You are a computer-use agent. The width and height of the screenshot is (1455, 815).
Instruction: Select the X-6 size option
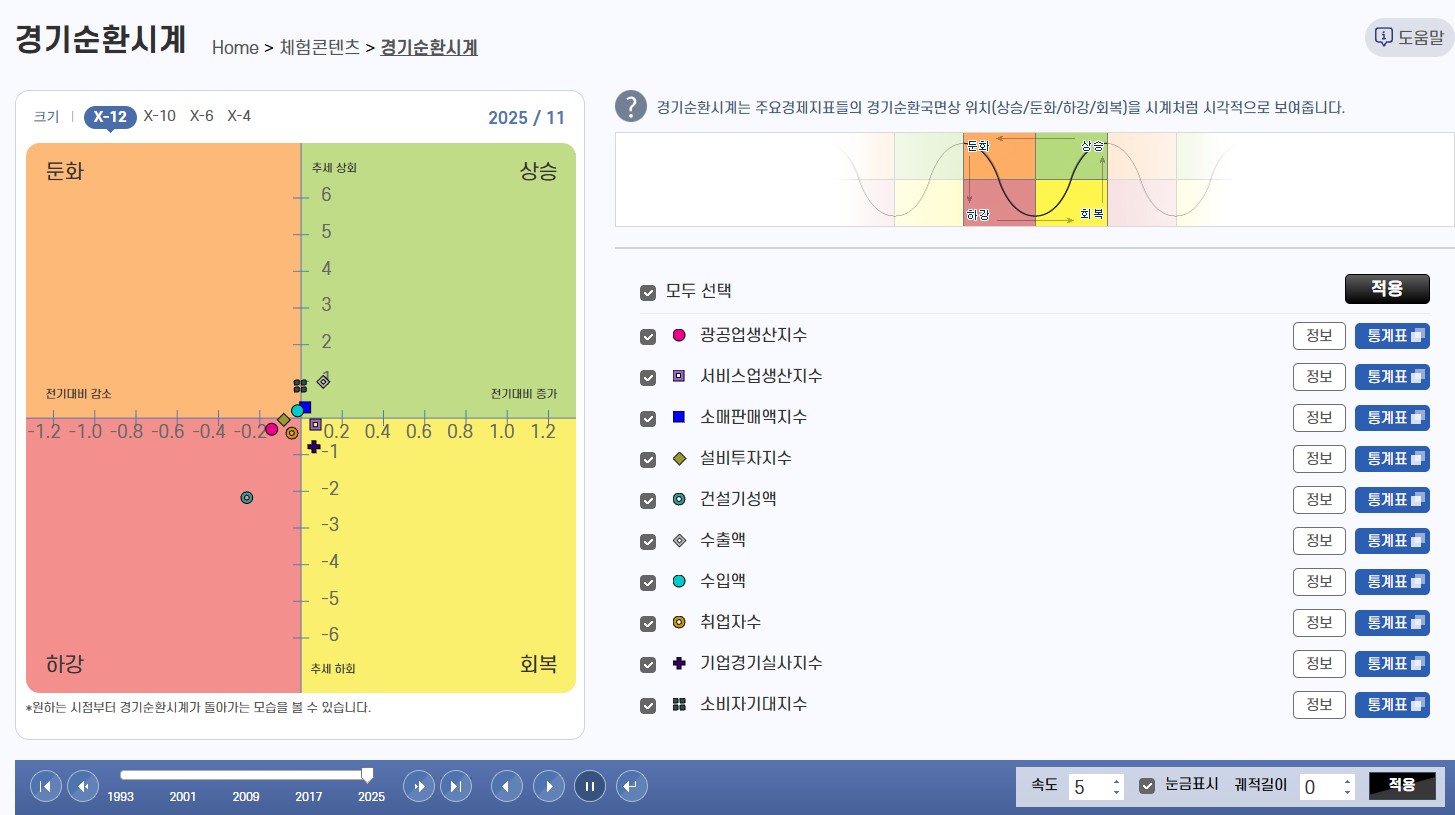click(202, 116)
